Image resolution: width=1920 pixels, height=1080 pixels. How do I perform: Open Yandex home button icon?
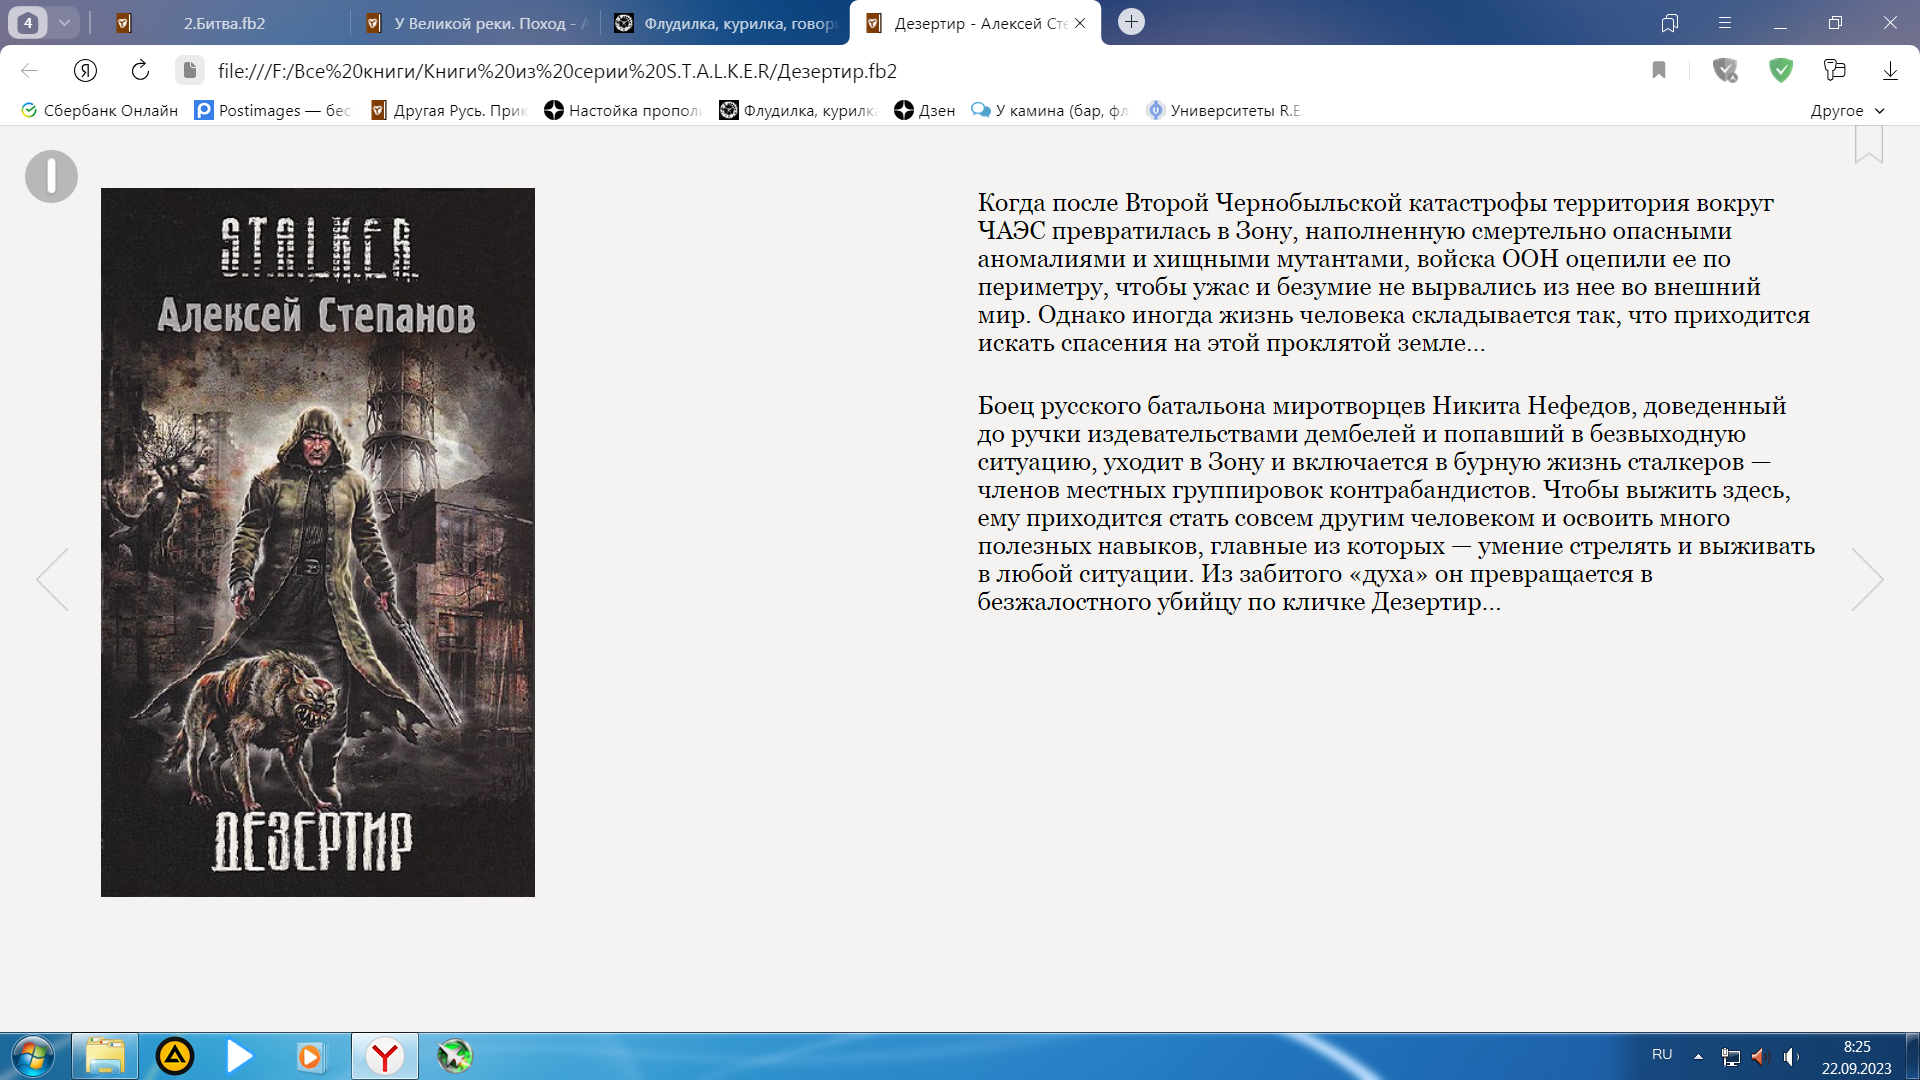[x=85, y=70]
